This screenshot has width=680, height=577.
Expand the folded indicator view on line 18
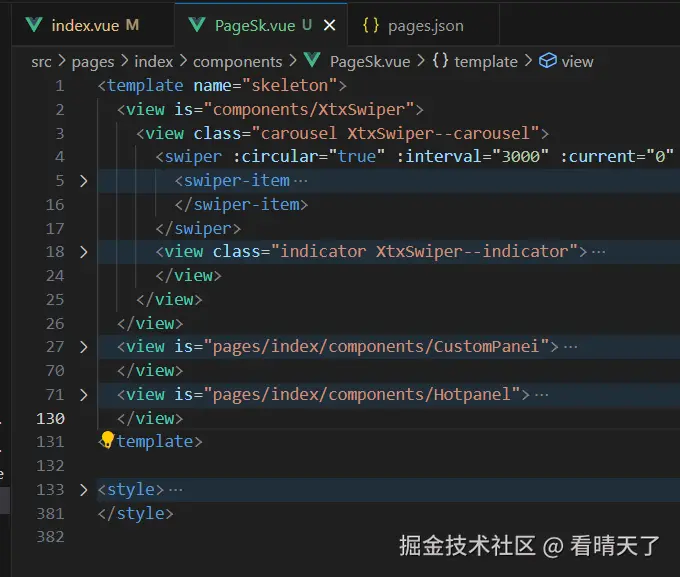[84, 252]
